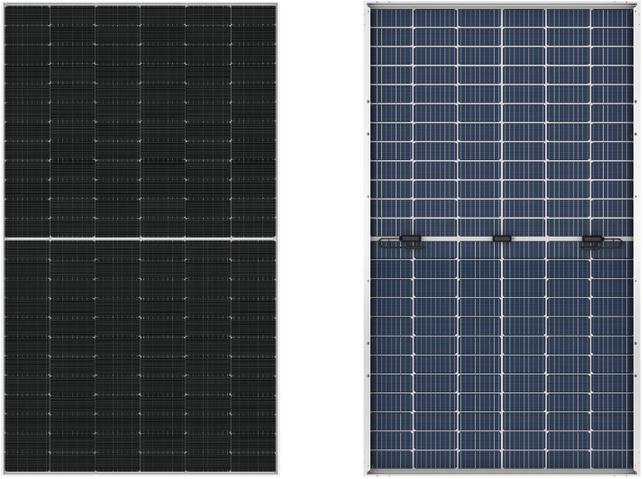The height and width of the screenshot is (479, 643).
Task: Click the cable loop beside right junction box
Action: [606, 244]
